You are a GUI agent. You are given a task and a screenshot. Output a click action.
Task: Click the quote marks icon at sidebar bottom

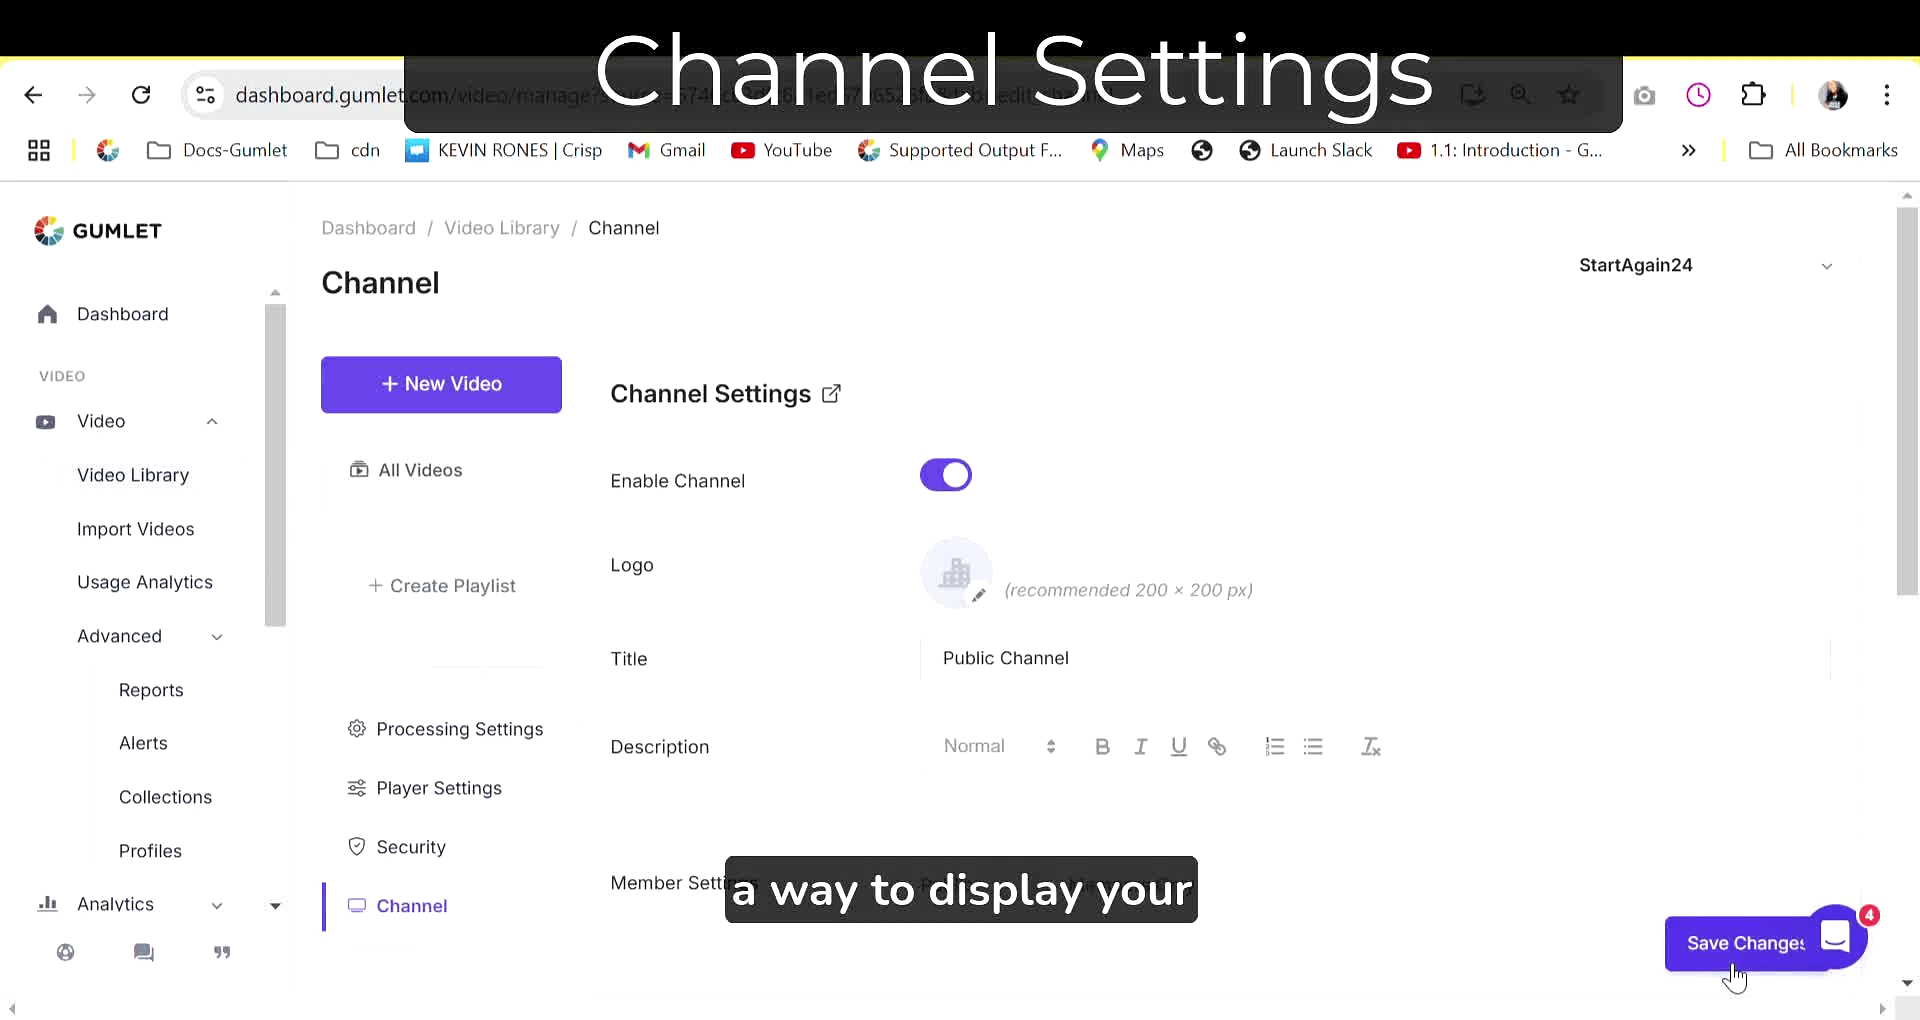coord(222,952)
